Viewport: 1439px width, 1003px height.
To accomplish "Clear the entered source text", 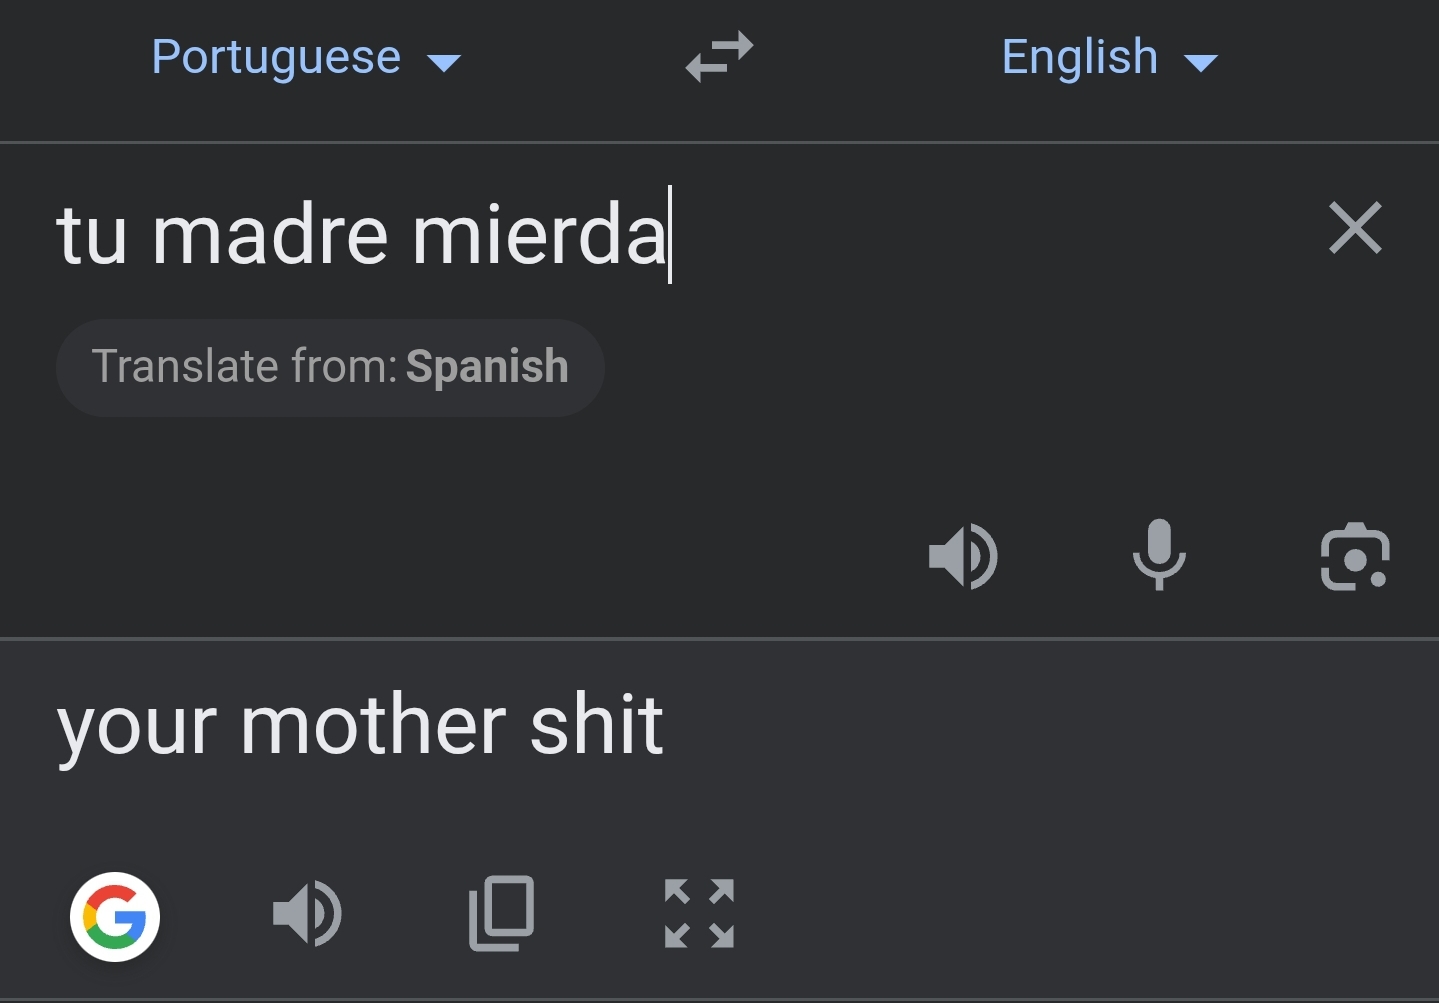I will (x=1355, y=228).
